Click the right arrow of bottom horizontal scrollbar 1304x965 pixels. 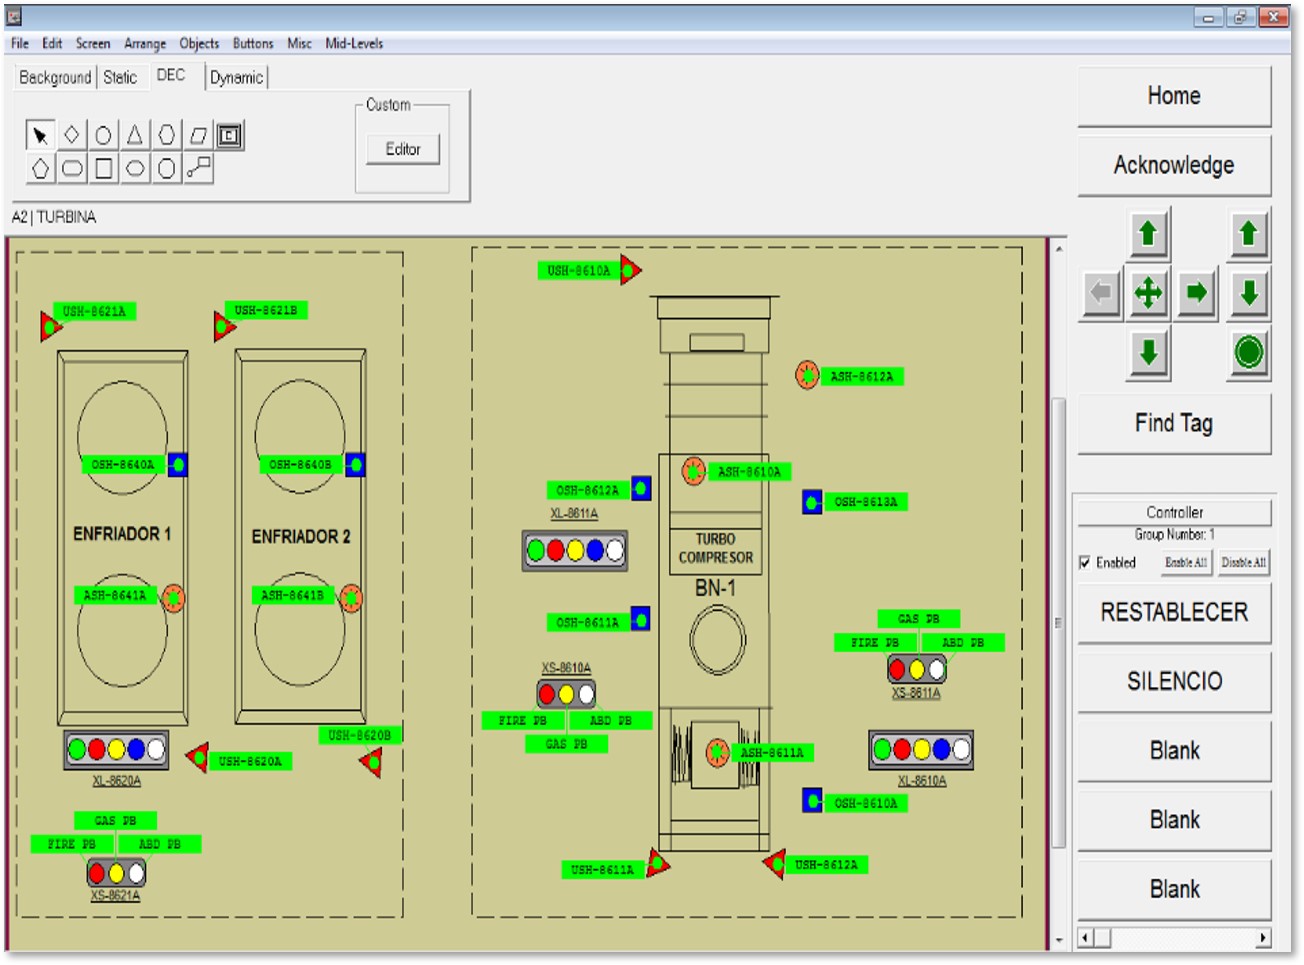click(x=1264, y=938)
